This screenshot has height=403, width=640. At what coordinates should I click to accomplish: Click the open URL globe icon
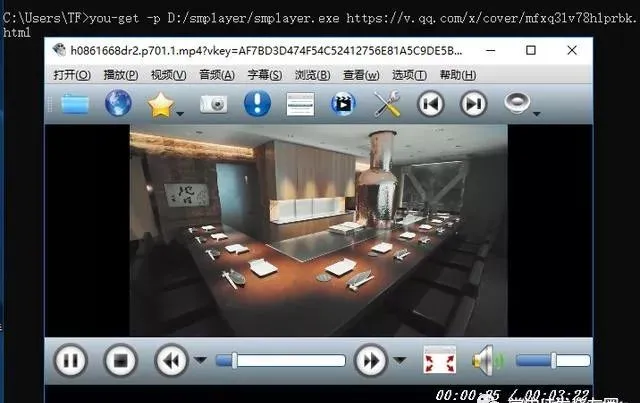[118, 104]
